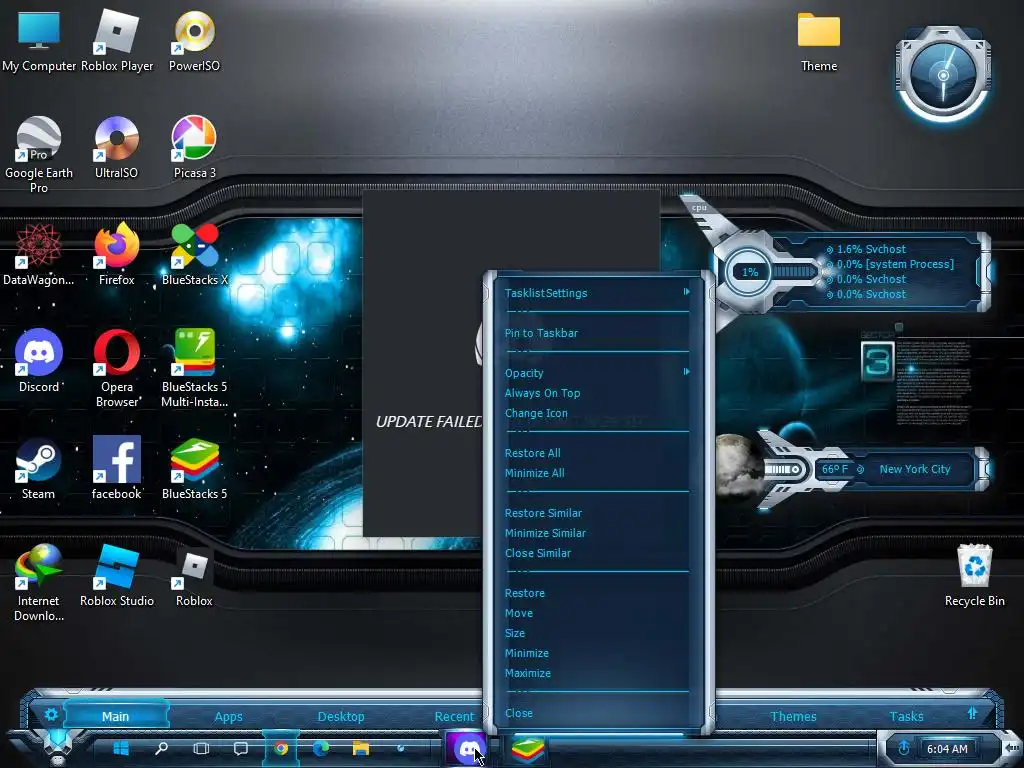Click the Discord taskbar button

click(466, 748)
